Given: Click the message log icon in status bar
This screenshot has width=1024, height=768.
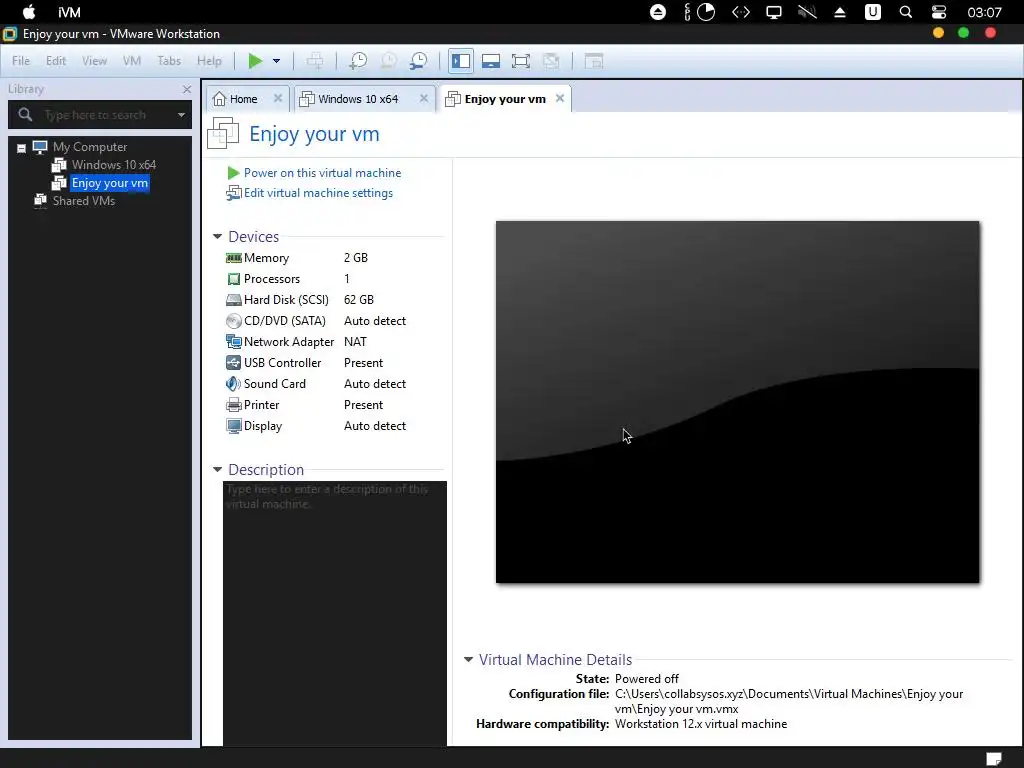Looking at the screenshot, I should [993, 758].
